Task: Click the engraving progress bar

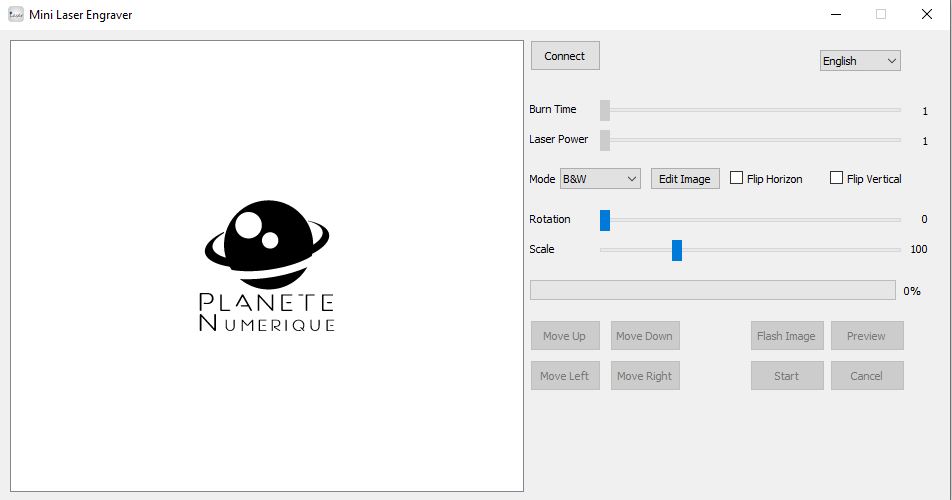Action: pyautogui.click(x=713, y=290)
